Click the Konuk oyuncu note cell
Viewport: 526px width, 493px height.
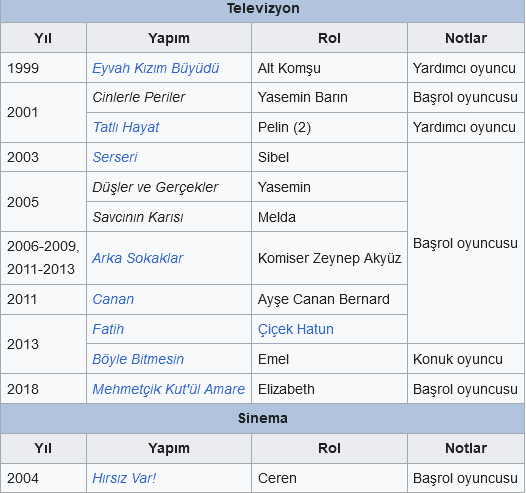tap(466, 359)
